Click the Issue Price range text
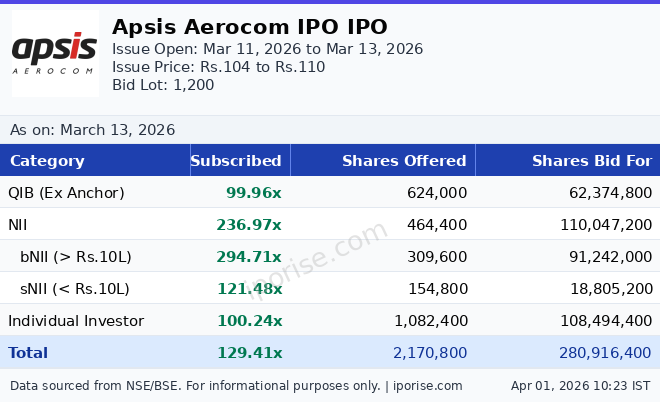The width and height of the screenshot is (660, 402). point(218,67)
